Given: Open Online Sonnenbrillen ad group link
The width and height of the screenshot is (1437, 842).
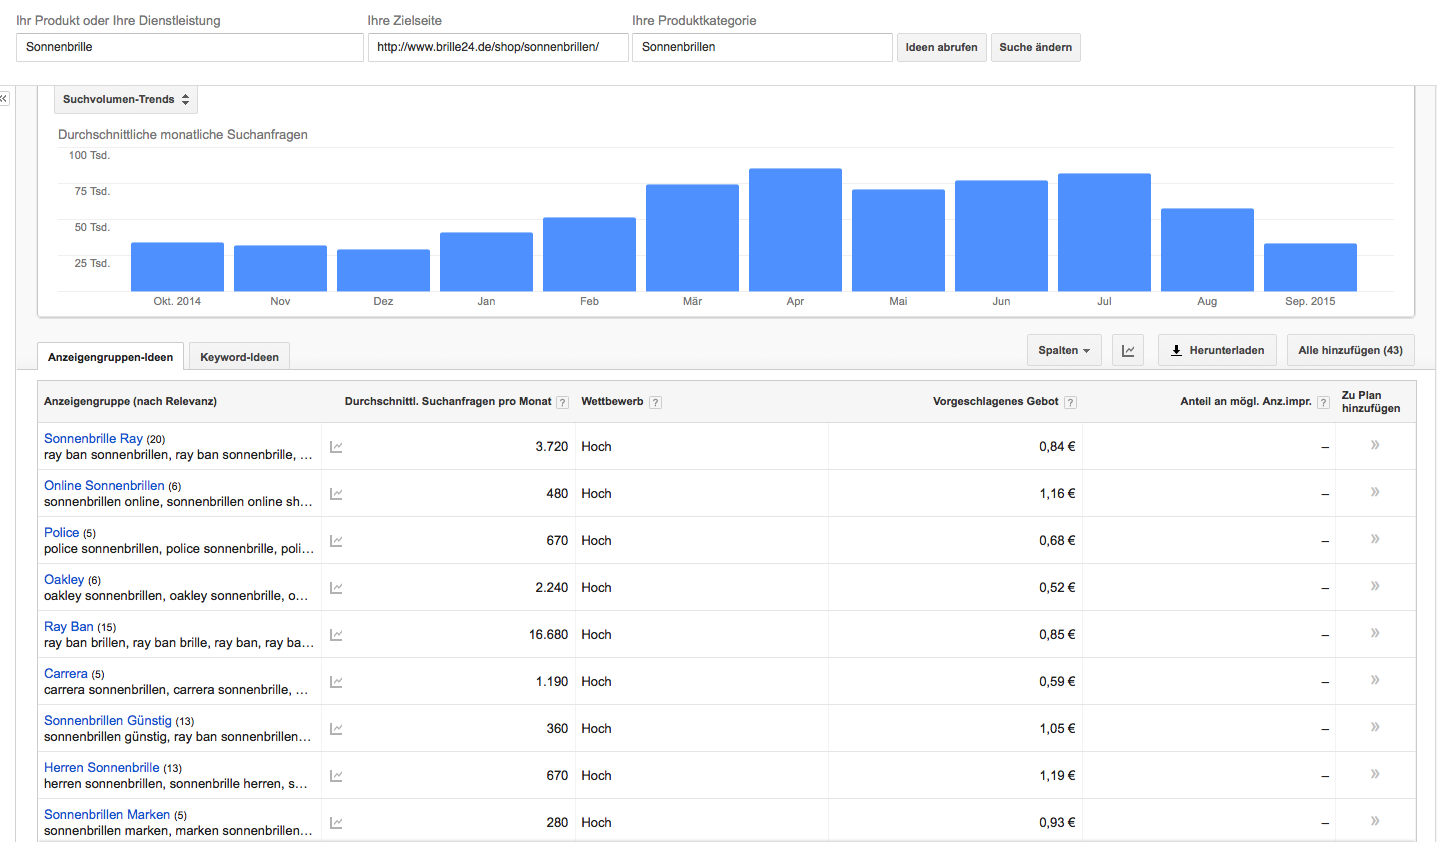Looking at the screenshot, I should click(x=104, y=485).
